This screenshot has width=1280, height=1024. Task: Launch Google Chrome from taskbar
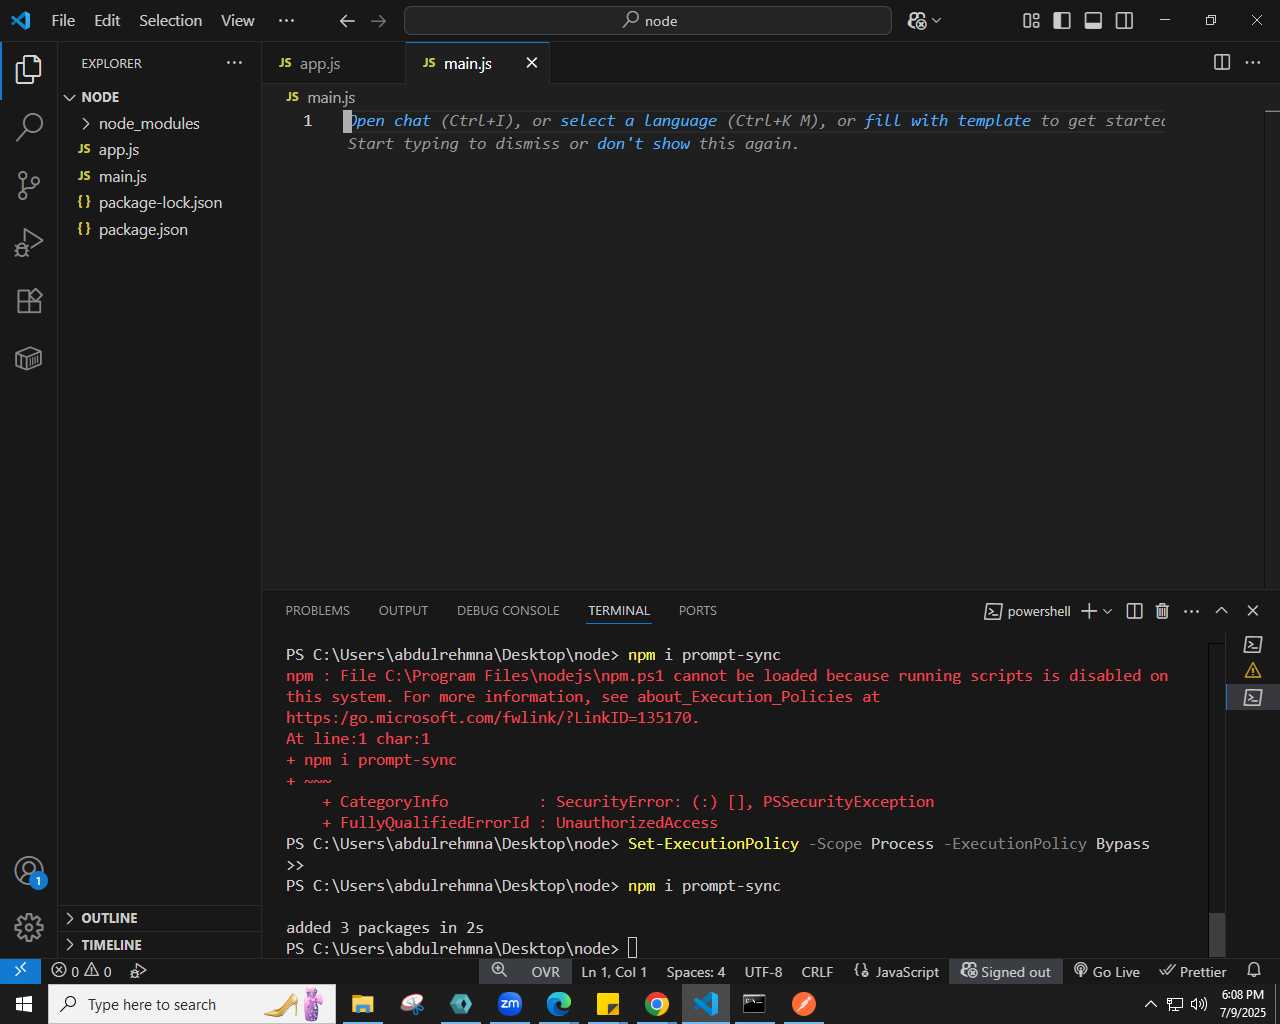click(657, 1004)
